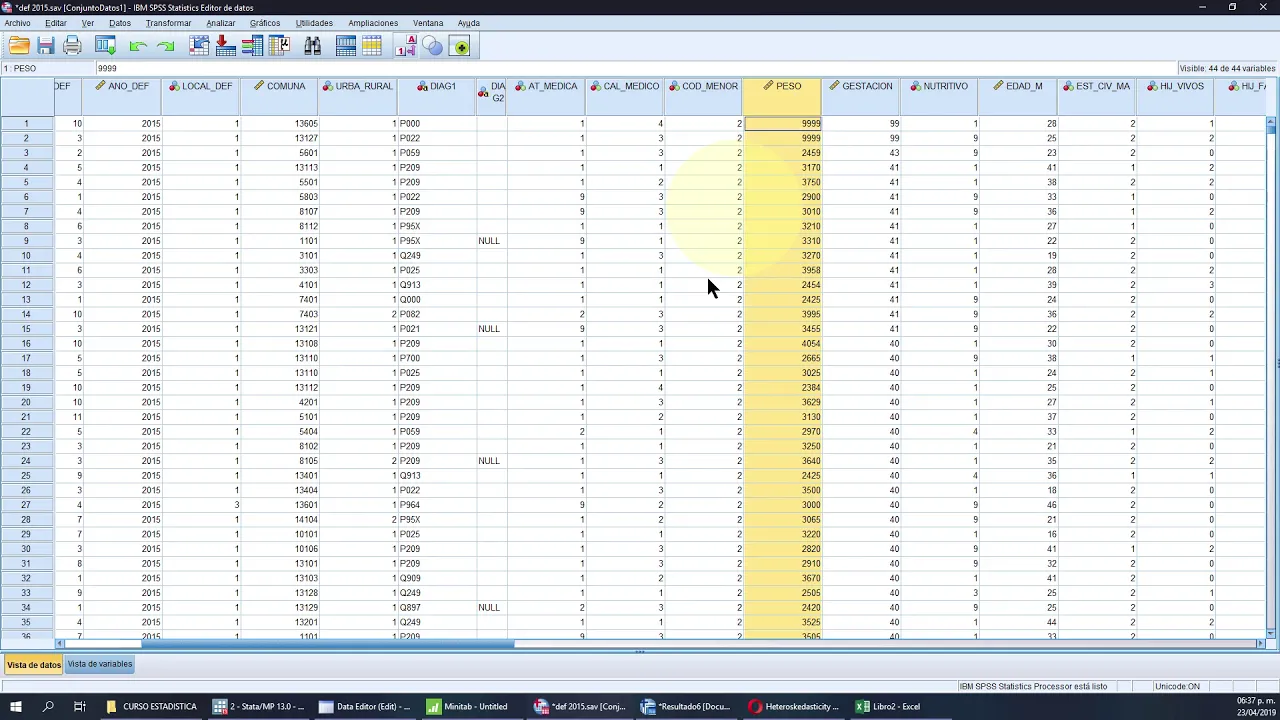Click the green Undo arrow icon
Screen dimensions: 1280x720
(x=138, y=46)
